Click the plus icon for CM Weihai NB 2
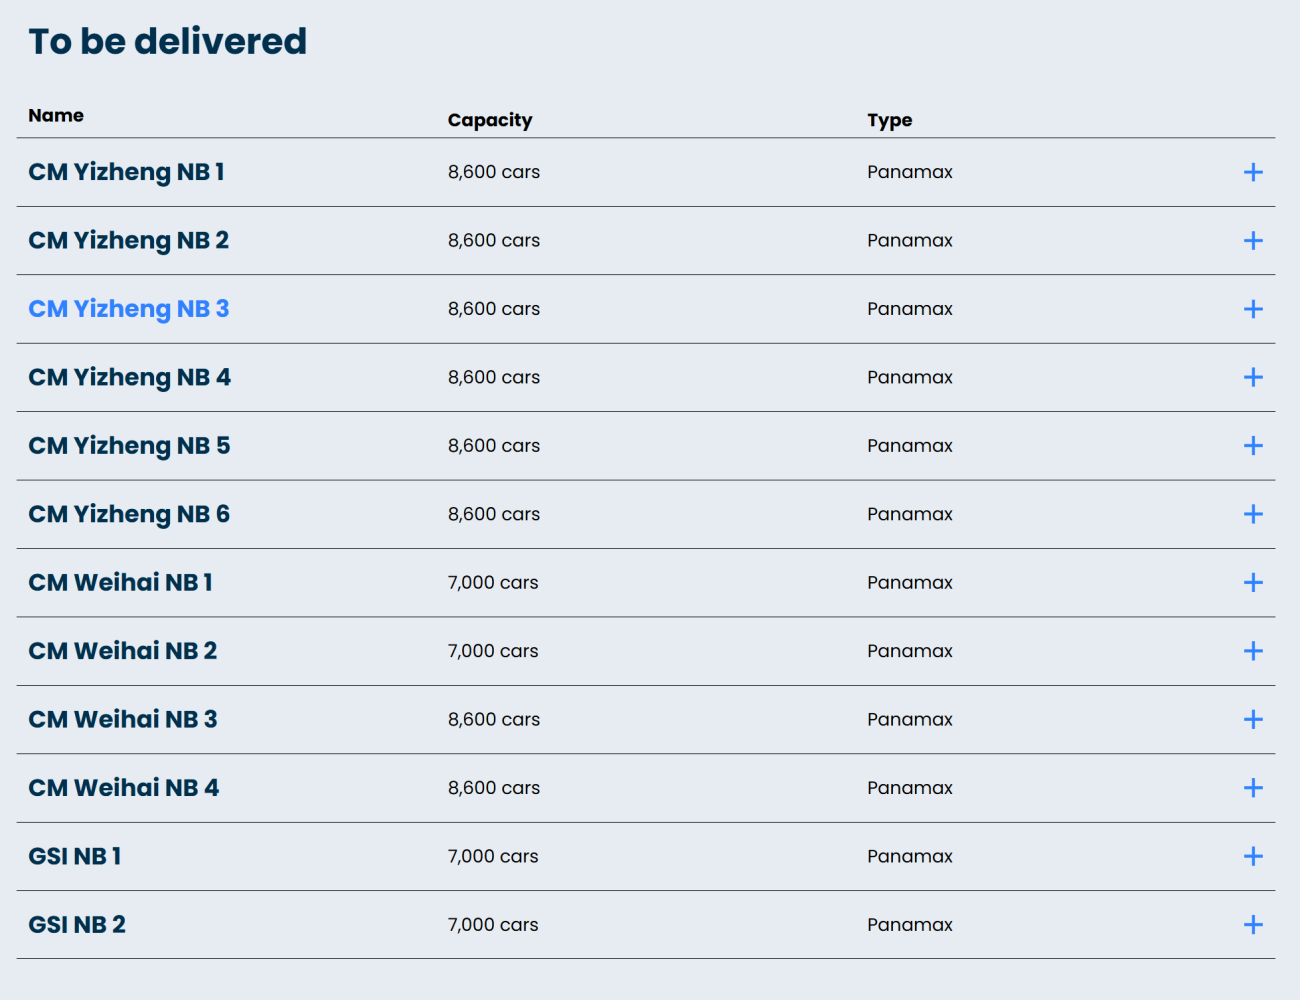Image resolution: width=1300 pixels, height=1000 pixels. click(1253, 651)
